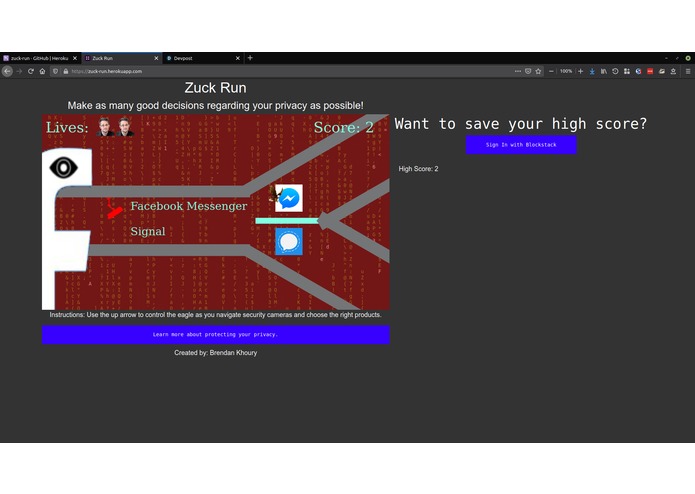Click the beige extension icon beside red one
Image resolution: width=695 pixels, height=494 pixels.
pyautogui.click(x=661, y=71)
